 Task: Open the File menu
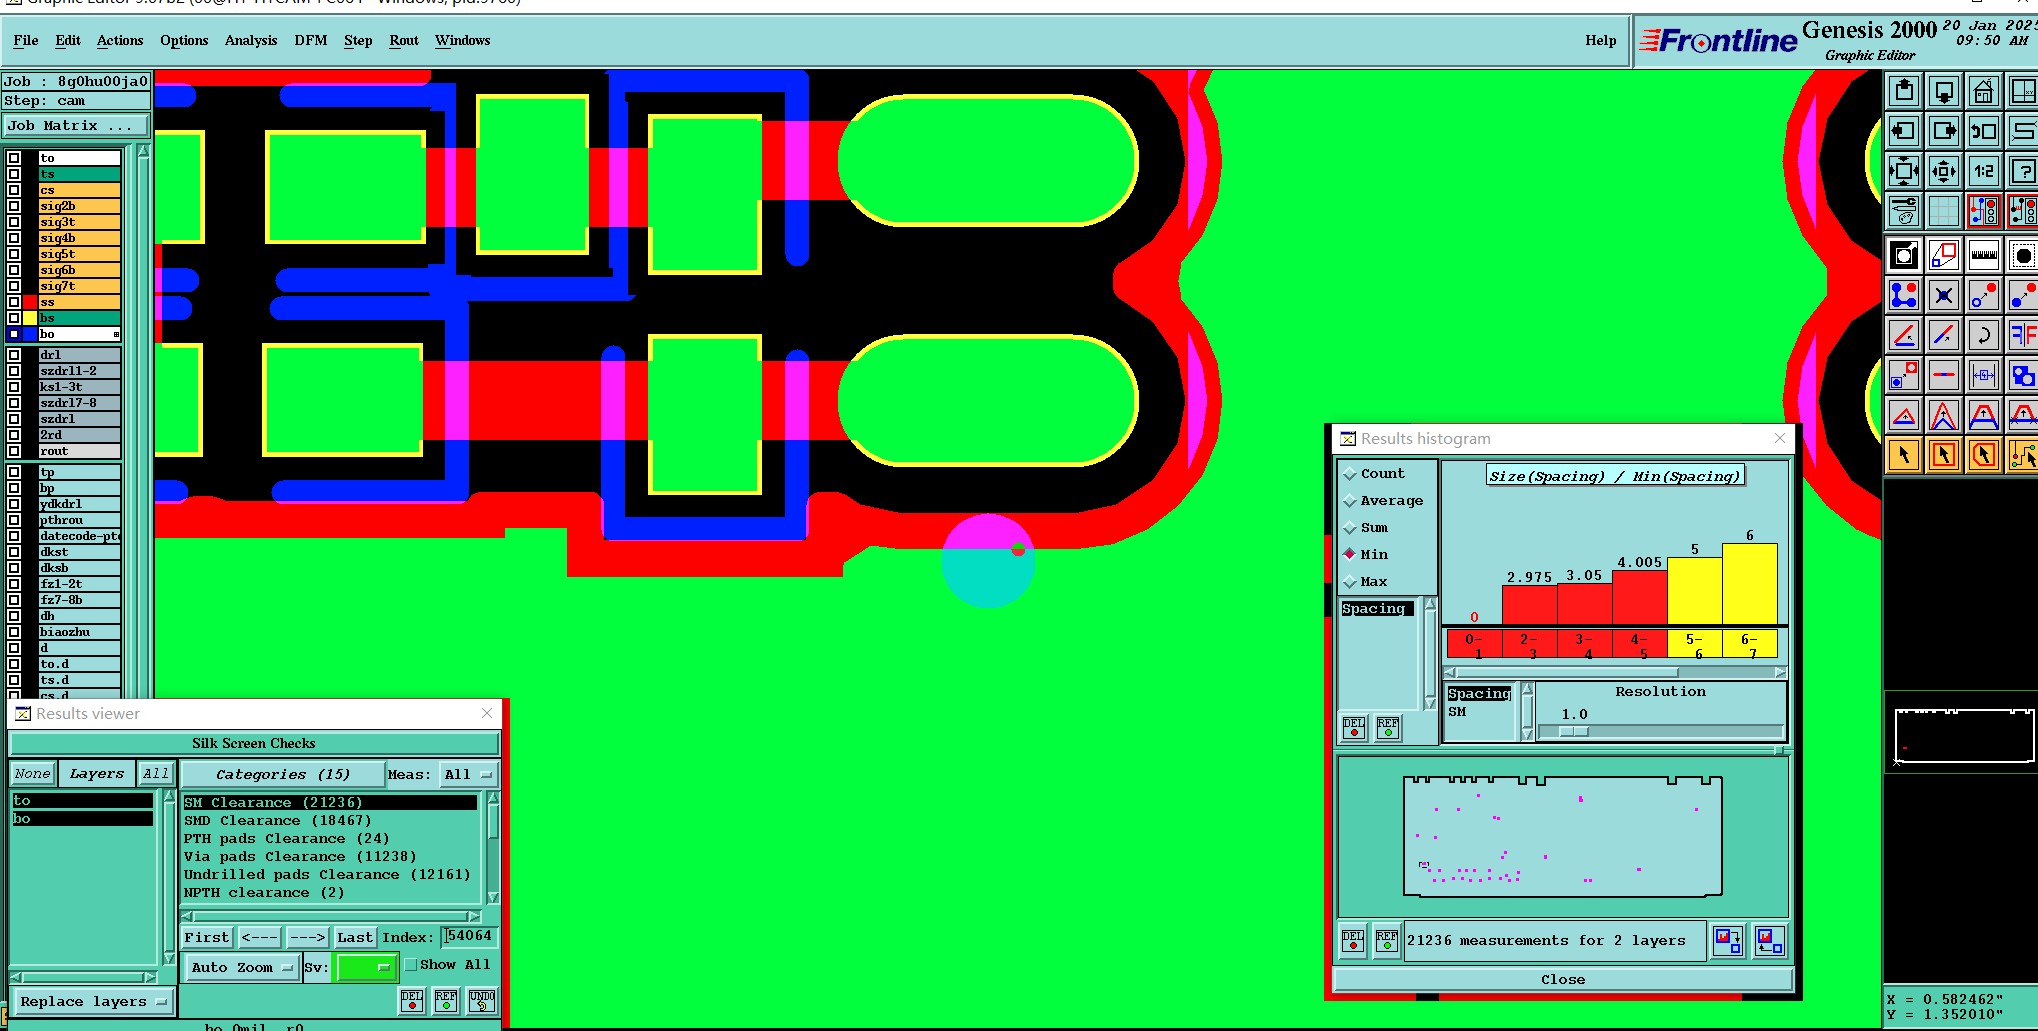[26, 41]
